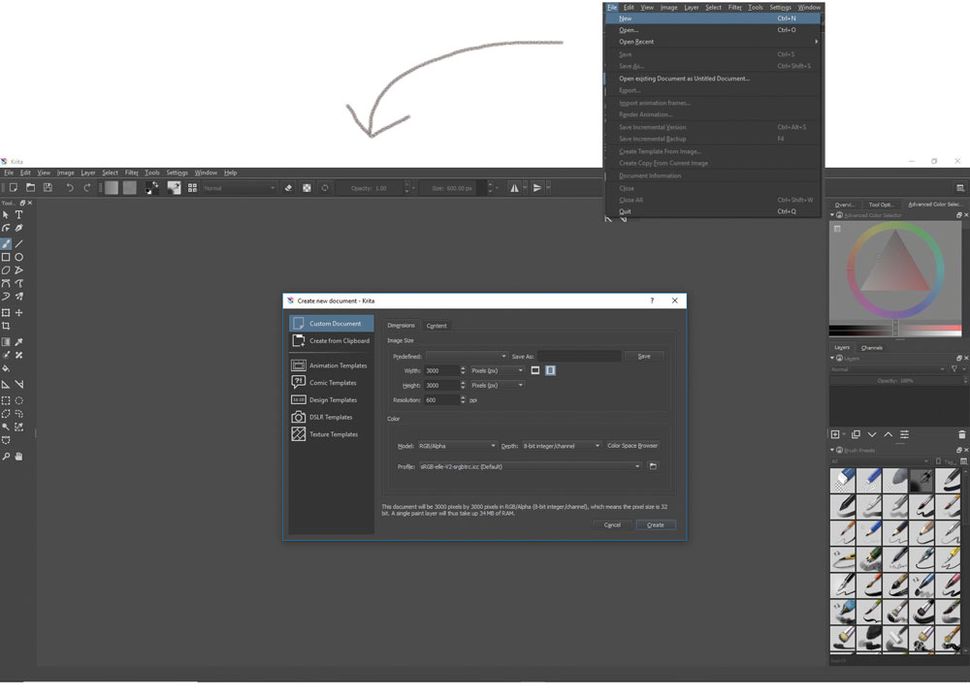Open the Zoom tool
The image size is (970, 696).
pyautogui.click(x=6, y=456)
